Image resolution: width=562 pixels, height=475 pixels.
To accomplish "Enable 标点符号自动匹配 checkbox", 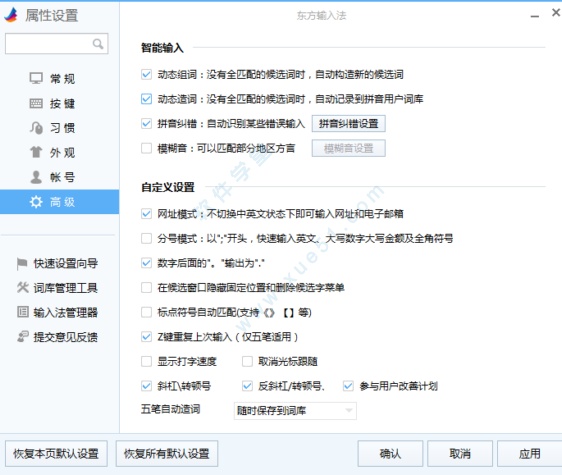I will [x=146, y=312].
